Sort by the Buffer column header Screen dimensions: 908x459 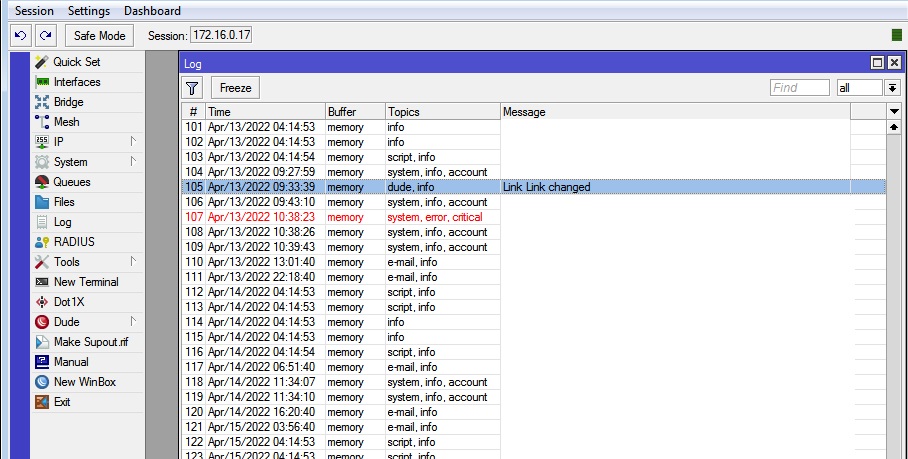click(356, 112)
